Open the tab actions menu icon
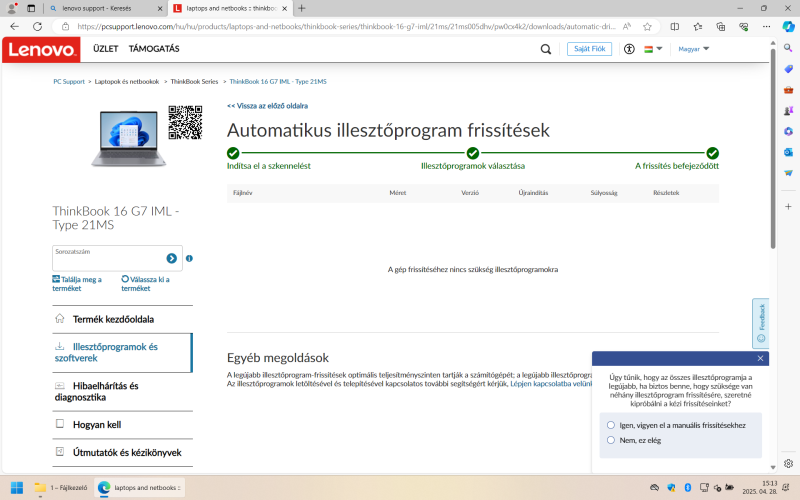The image size is (800, 500). (31, 8)
